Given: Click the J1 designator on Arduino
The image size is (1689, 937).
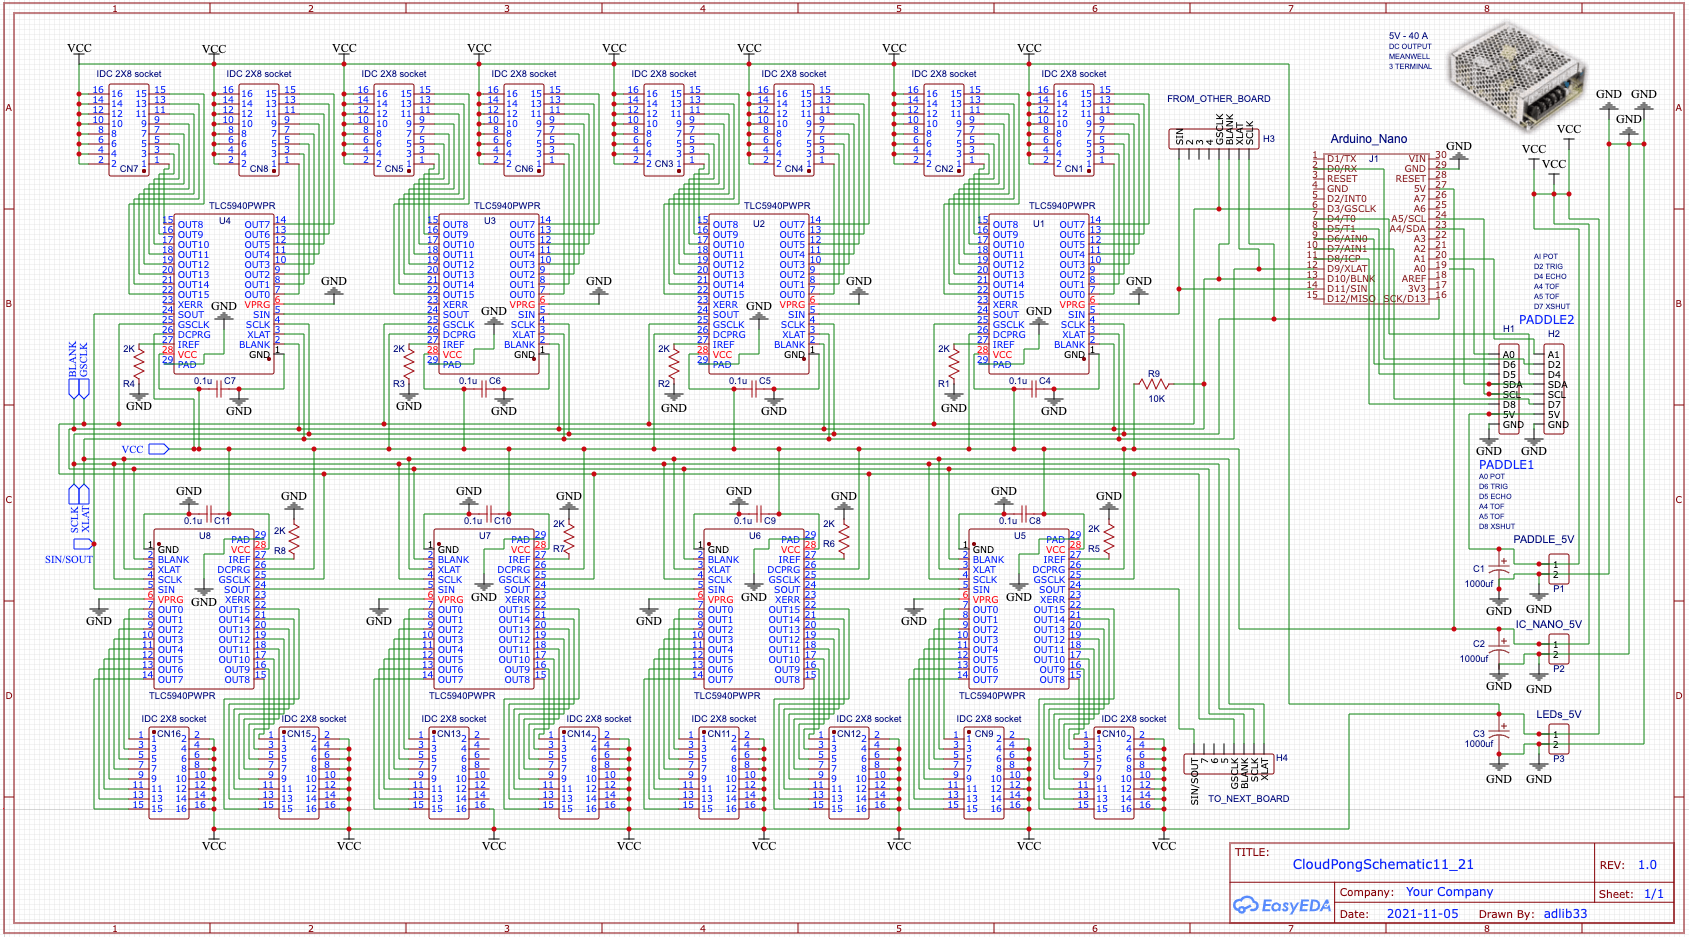Looking at the screenshot, I should [x=1373, y=159].
